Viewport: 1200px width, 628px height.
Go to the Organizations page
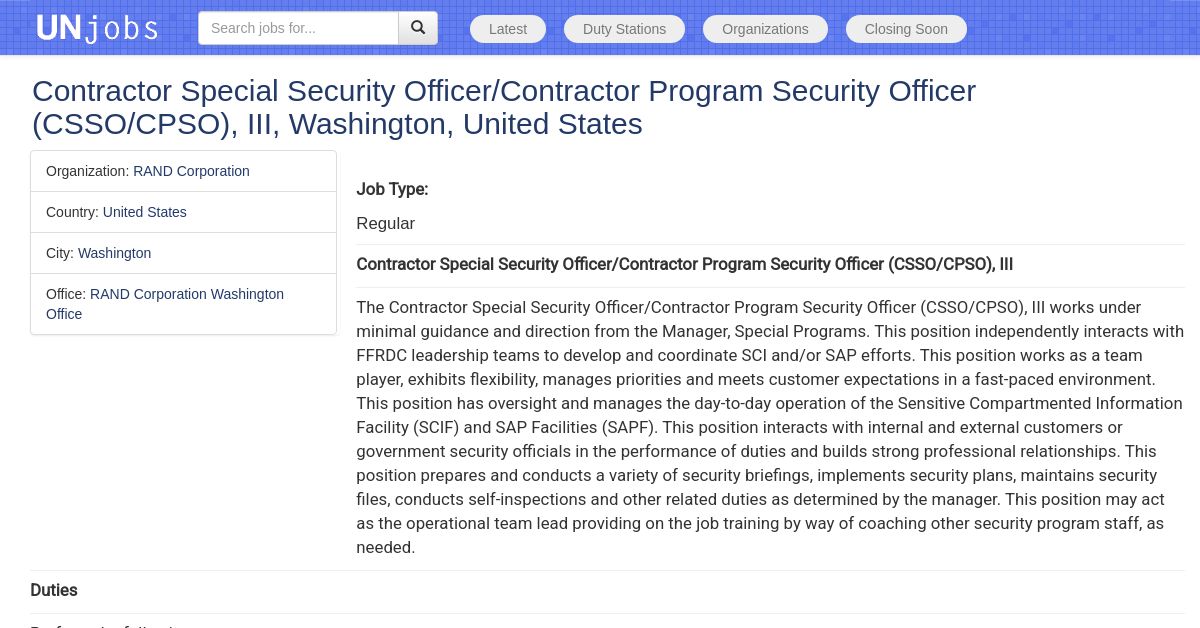point(765,29)
